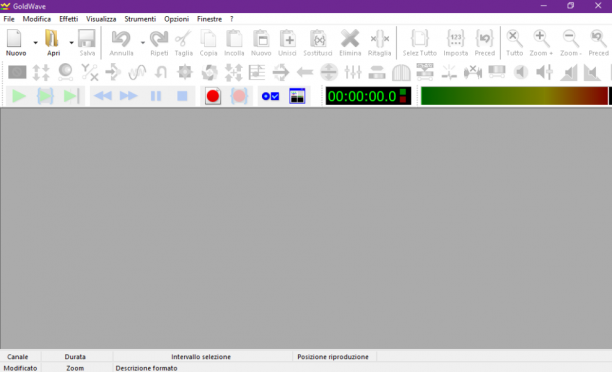
Task: Open control properties with the blue checkmark icon
Action: click(x=270, y=96)
